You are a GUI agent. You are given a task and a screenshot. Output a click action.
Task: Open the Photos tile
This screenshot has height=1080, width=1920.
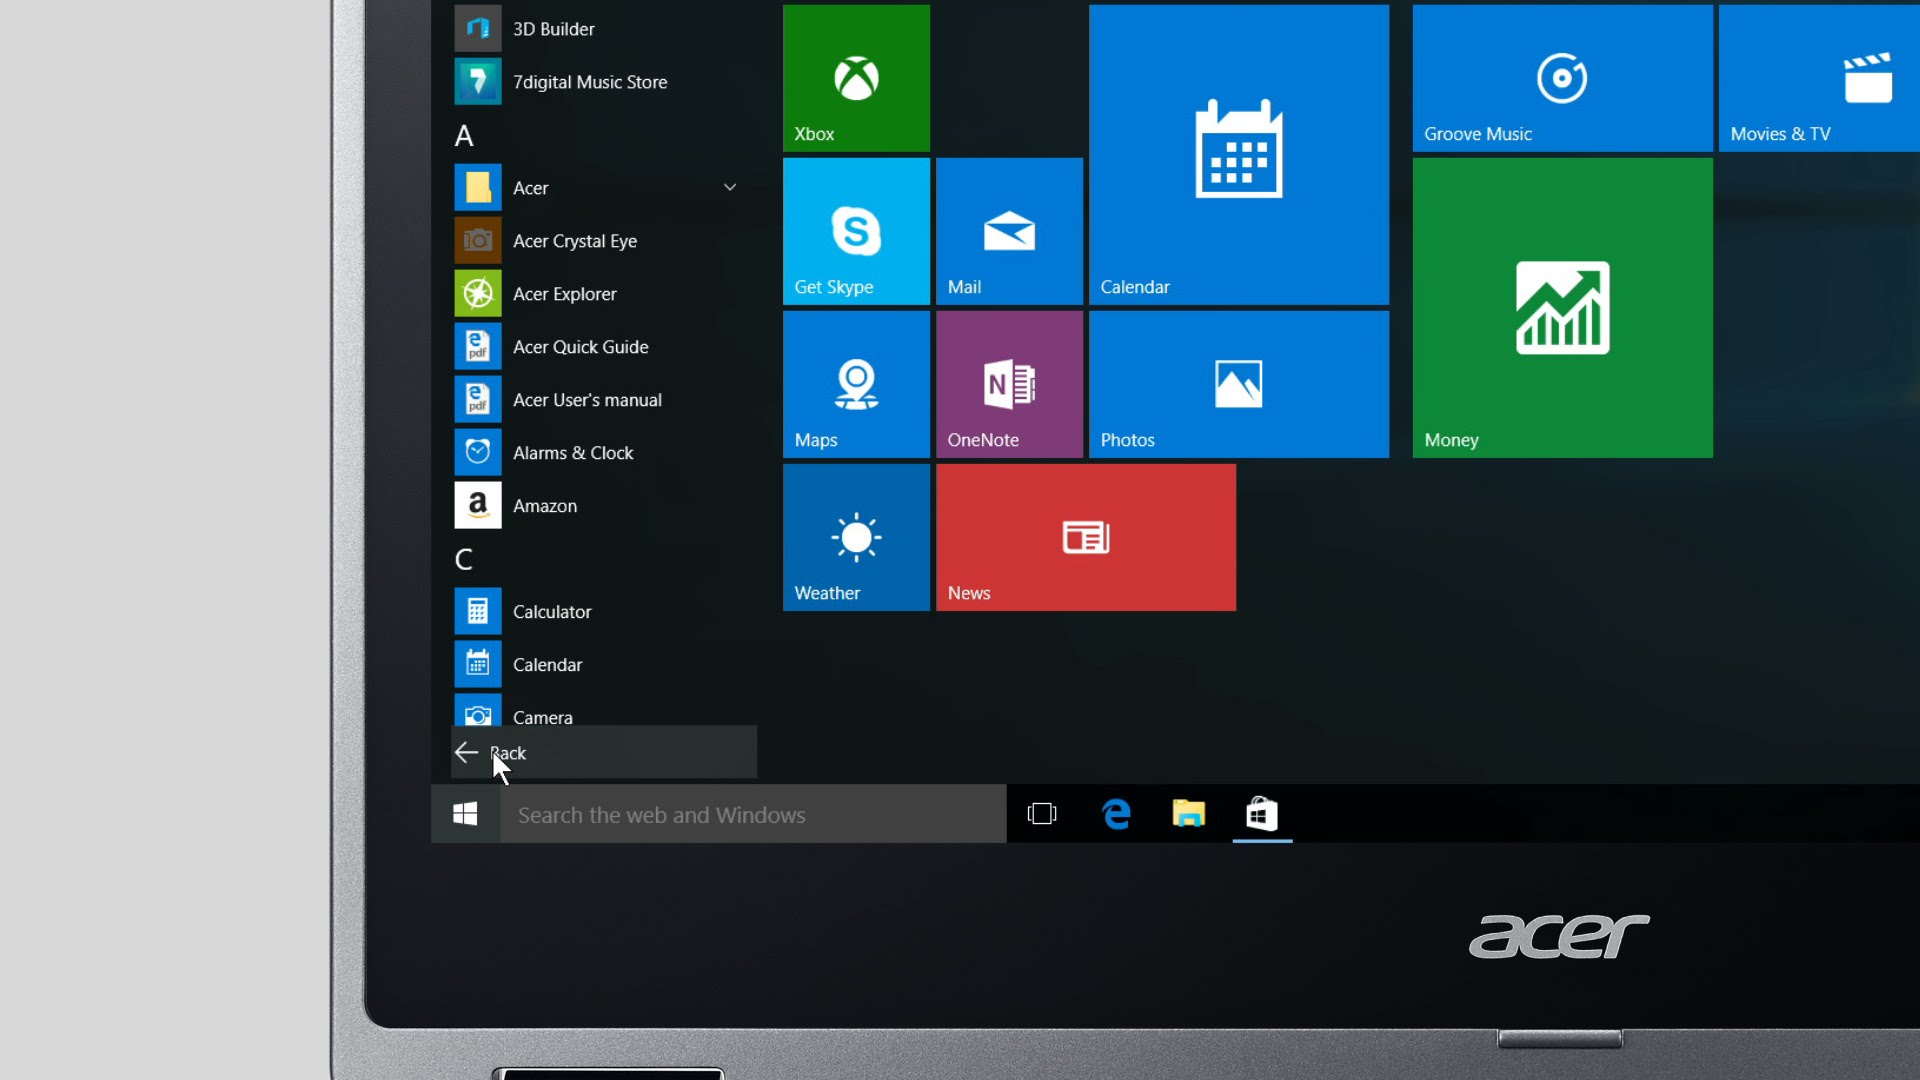point(1239,383)
